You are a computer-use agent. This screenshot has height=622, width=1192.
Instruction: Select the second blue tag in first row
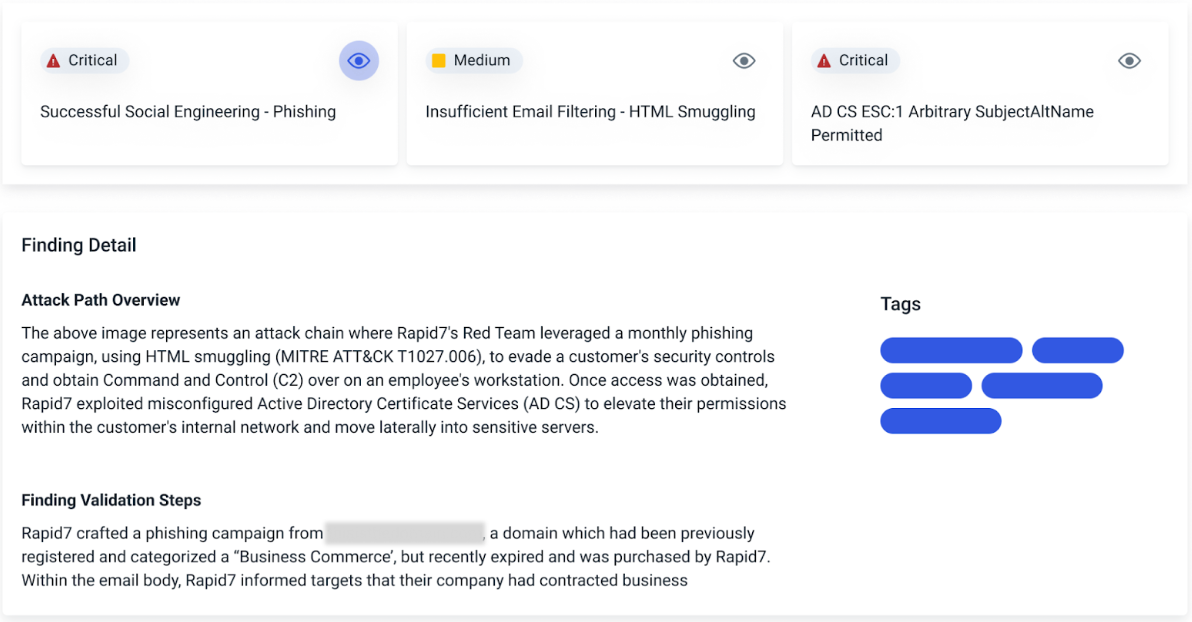tap(1077, 350)
